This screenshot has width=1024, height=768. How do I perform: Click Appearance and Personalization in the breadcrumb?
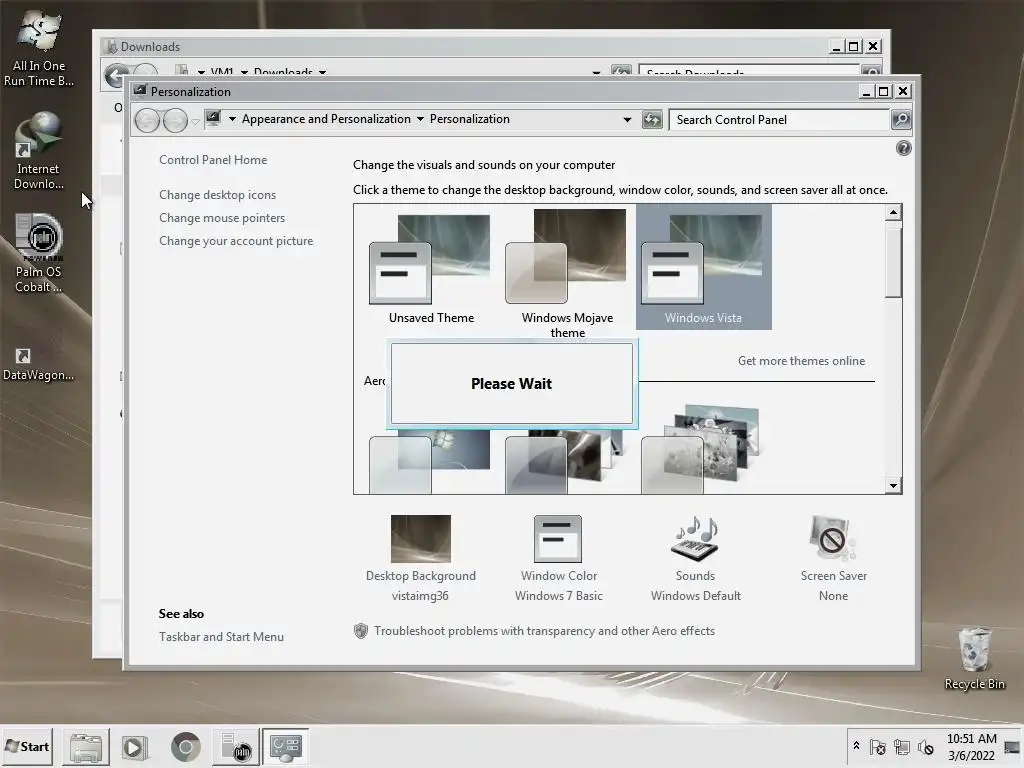[326, 119]
